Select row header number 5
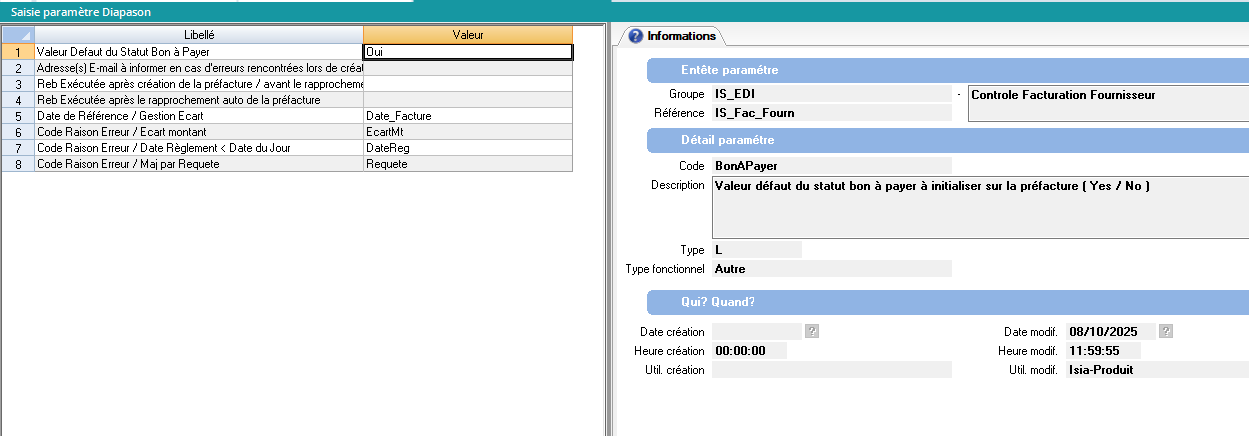Viewport: 1249px width, 436px height. [x=18, y=116]
